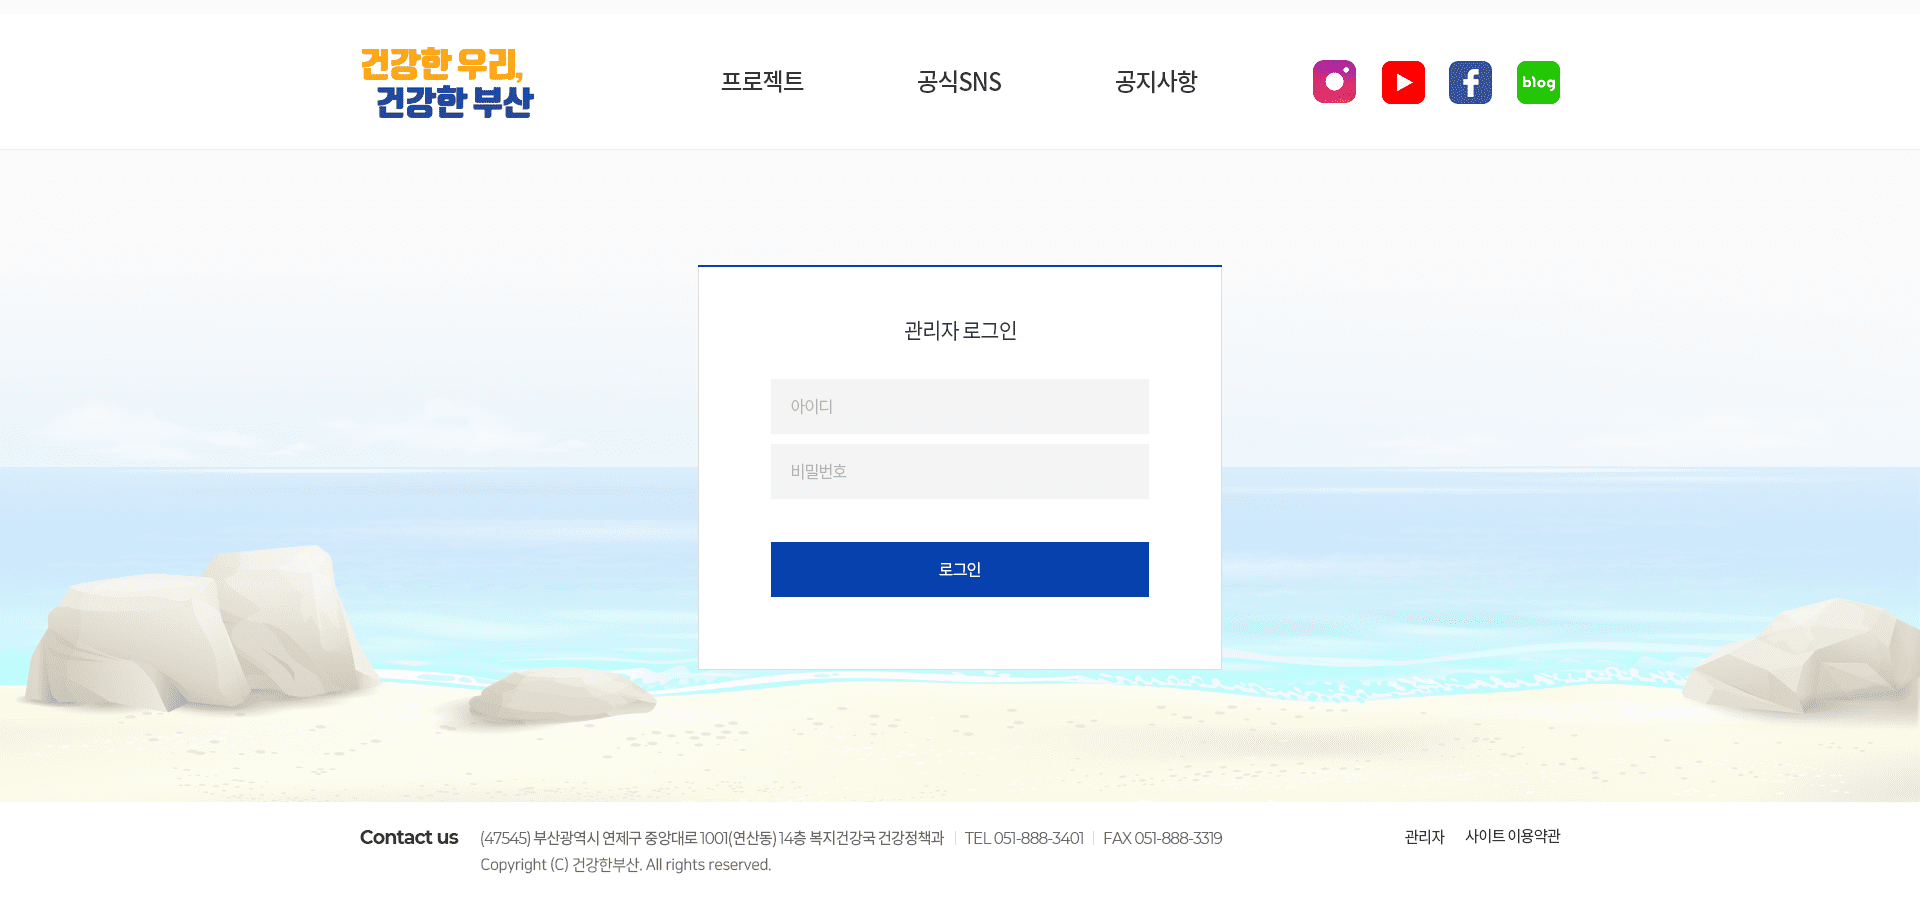Click the 관리자 로그인 heading
1920x900 pixels.
coord(960,330)
